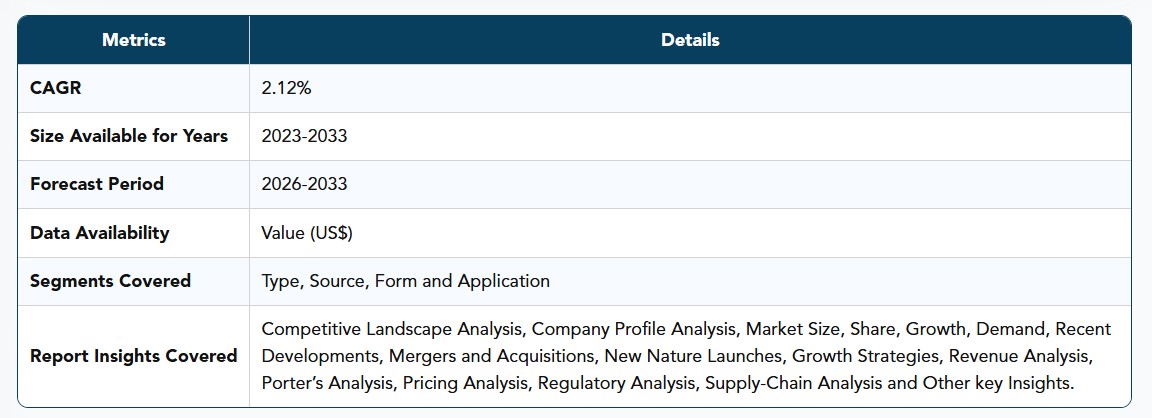The image size is (1152, 418).
Task: Click the Metrics column header
Action: [134, 40]
